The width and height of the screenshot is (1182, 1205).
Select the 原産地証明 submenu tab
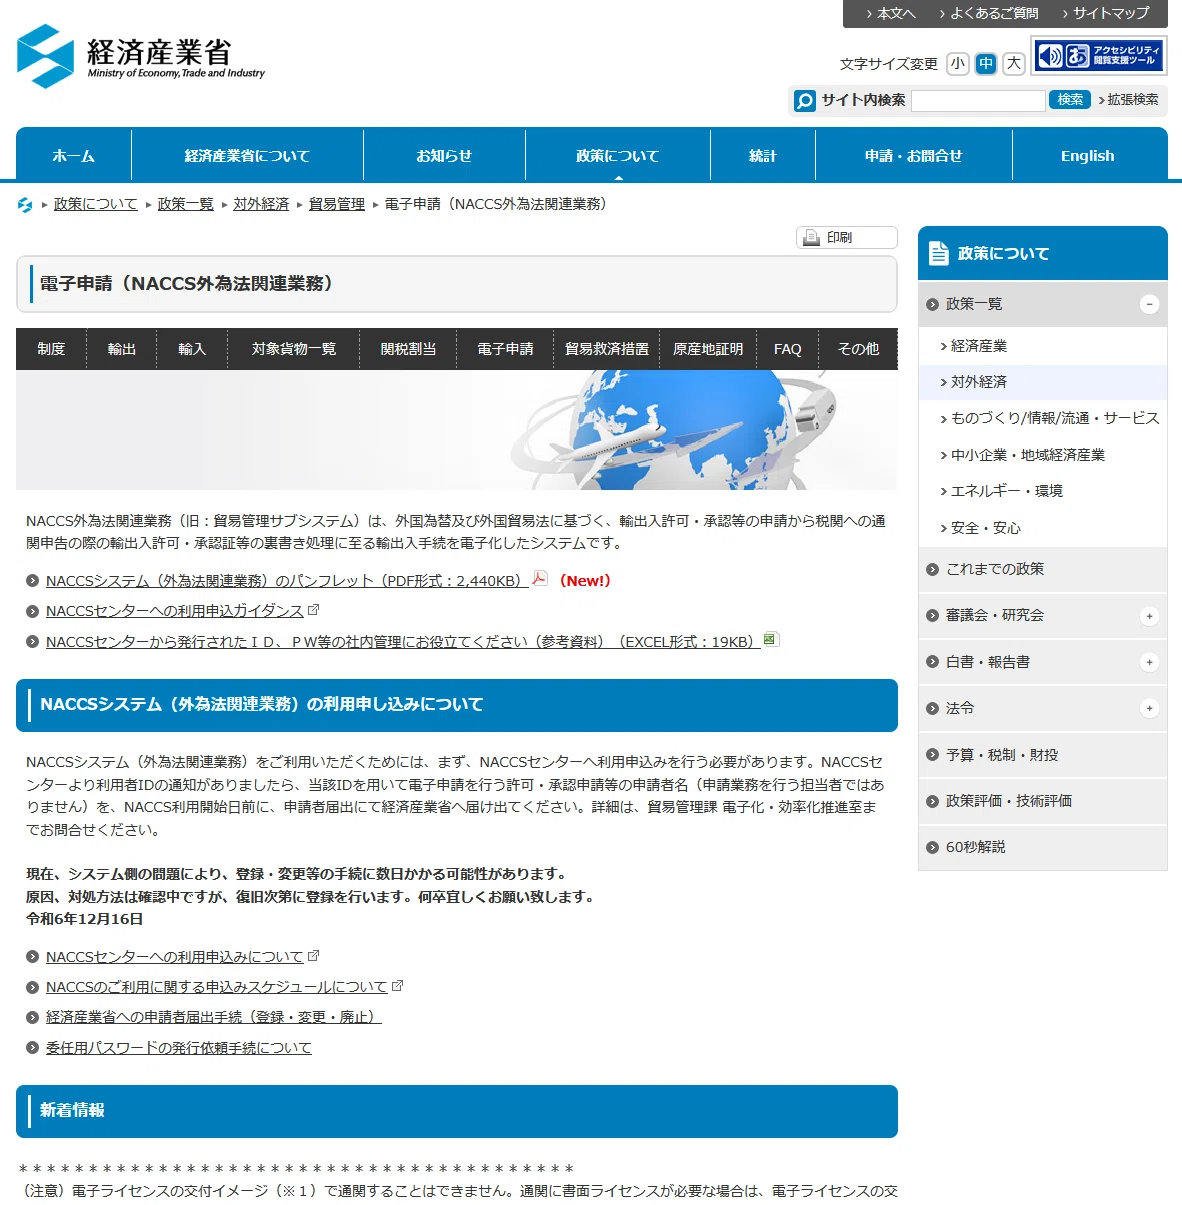708,349
